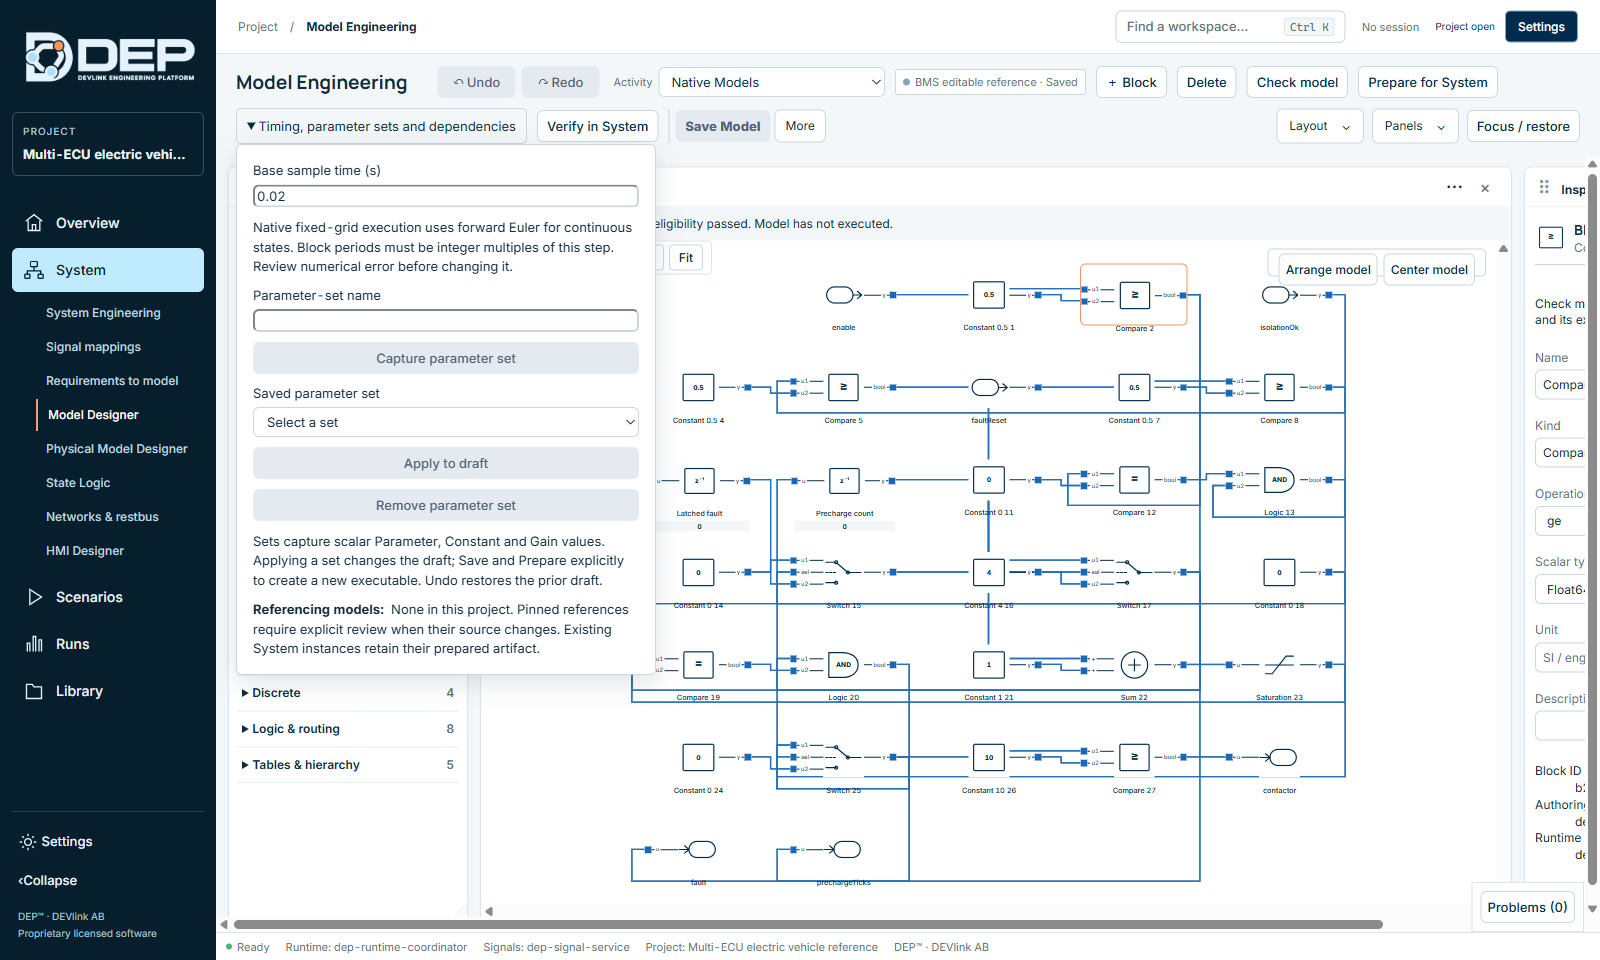Click the Runs bar chart icon
The height and width of the screenshot is (960, 1600).
coord(34,644)
